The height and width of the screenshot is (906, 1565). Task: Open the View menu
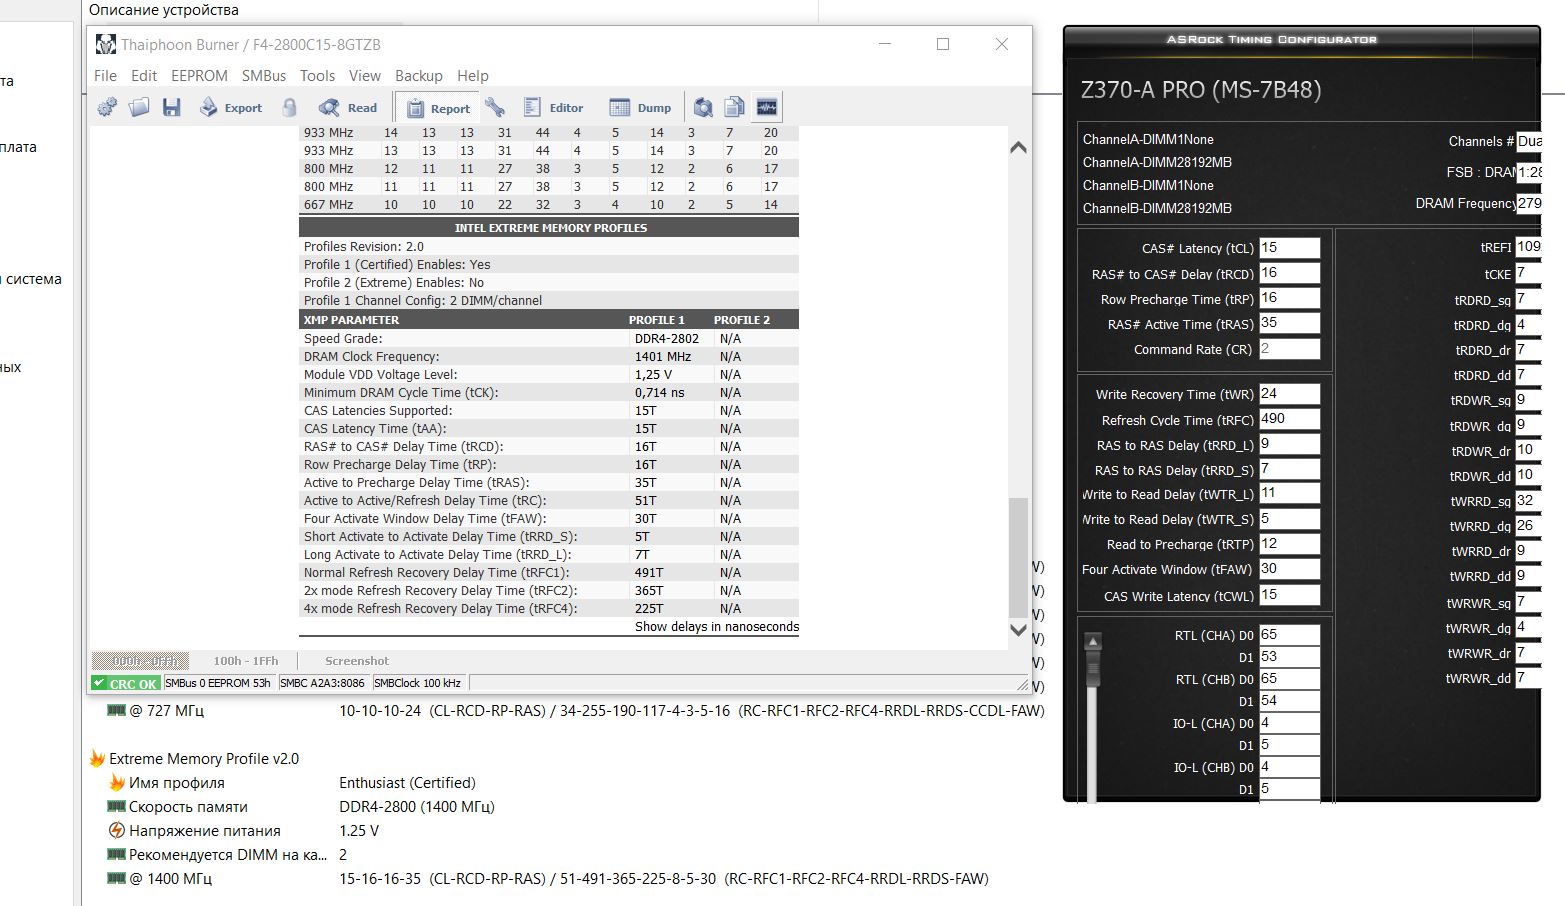tap(365, 76)
